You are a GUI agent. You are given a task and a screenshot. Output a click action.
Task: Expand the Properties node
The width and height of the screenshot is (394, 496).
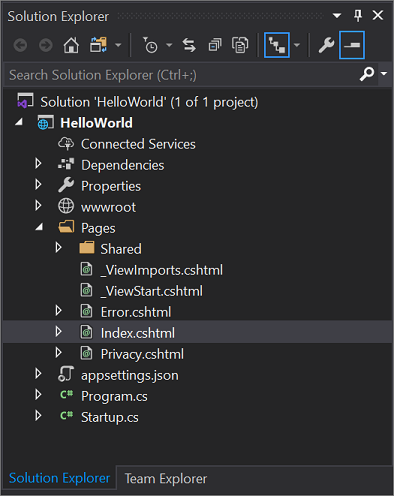[x=38, y=184]
